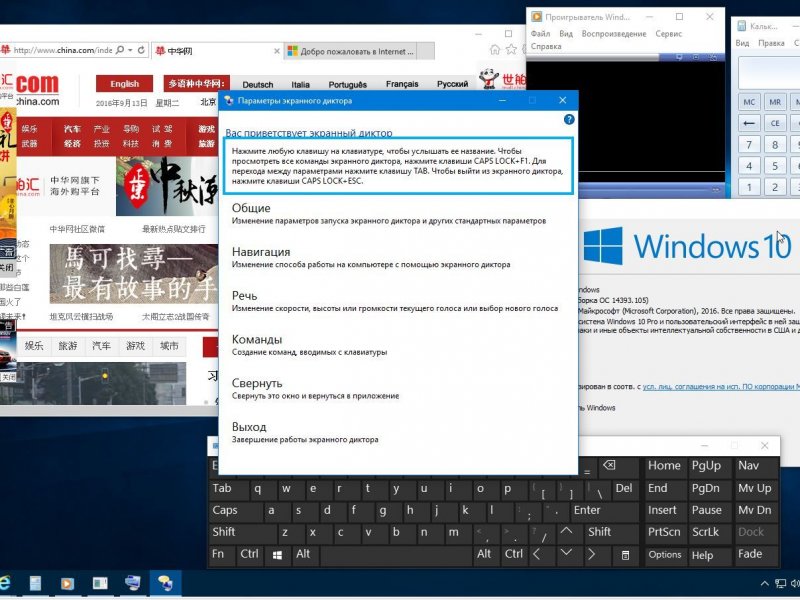The image size is (800, 600).
Task: Click the Narrator settings title bar icon
Action: 229,101
